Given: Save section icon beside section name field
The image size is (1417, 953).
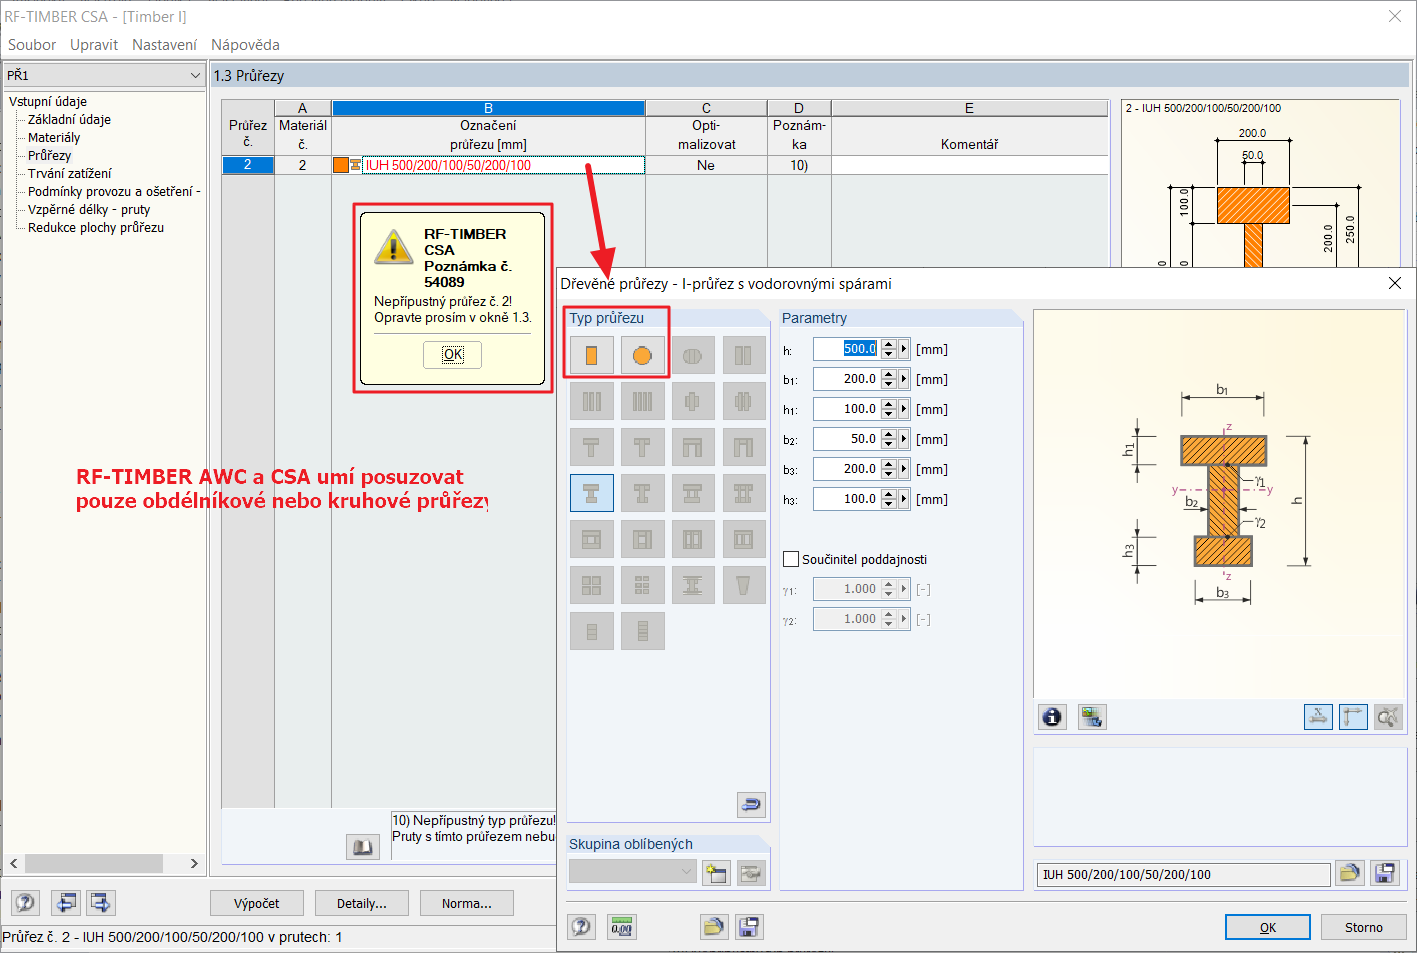Looking at the screenshot, I should pos(1385,874).
